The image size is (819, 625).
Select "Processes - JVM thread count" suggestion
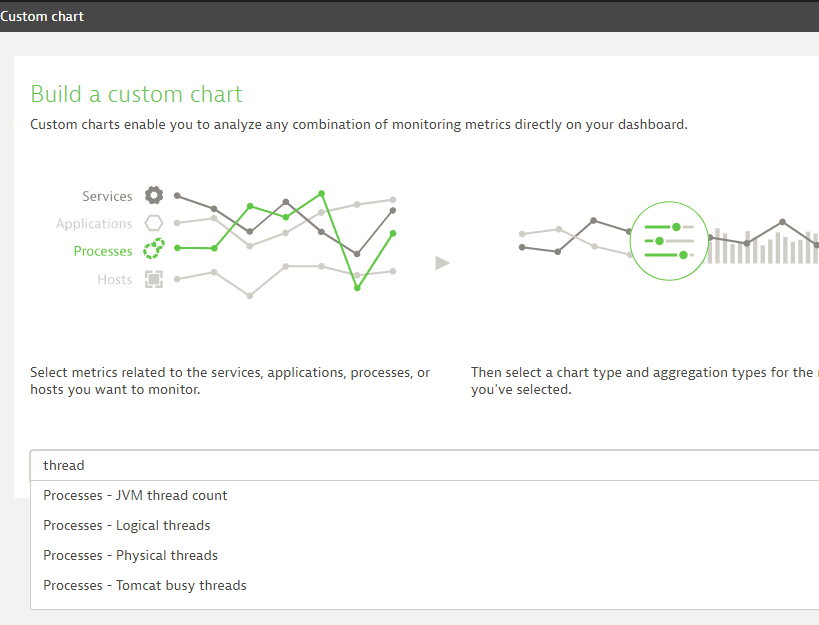[x=135, y=495]
